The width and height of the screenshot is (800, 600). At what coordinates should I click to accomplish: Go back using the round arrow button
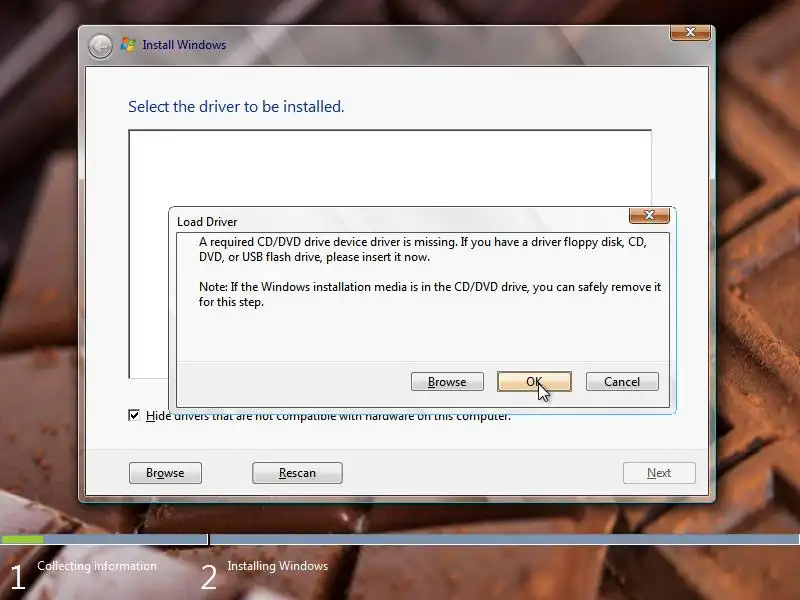(101, 46)
